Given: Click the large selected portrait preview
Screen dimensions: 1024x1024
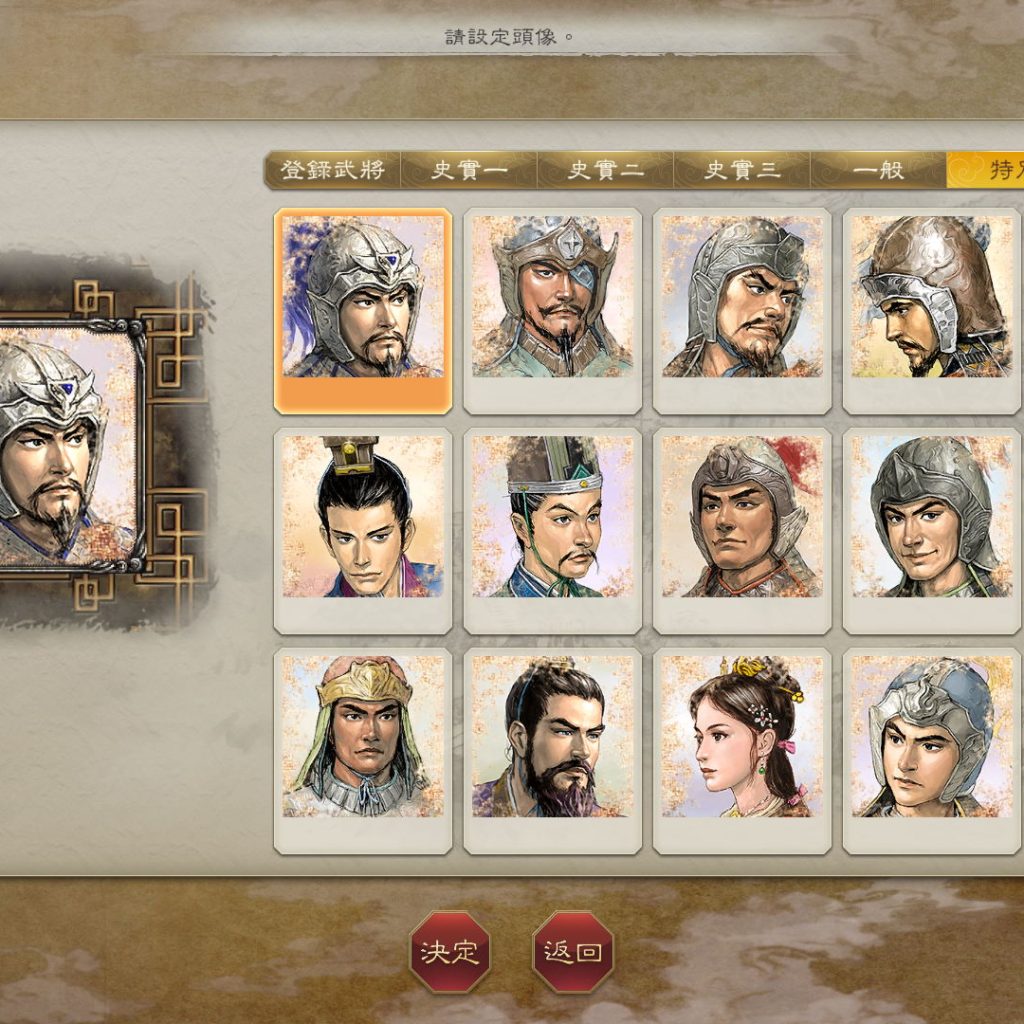Looking at the screenshot, I should tap(69, 446).
